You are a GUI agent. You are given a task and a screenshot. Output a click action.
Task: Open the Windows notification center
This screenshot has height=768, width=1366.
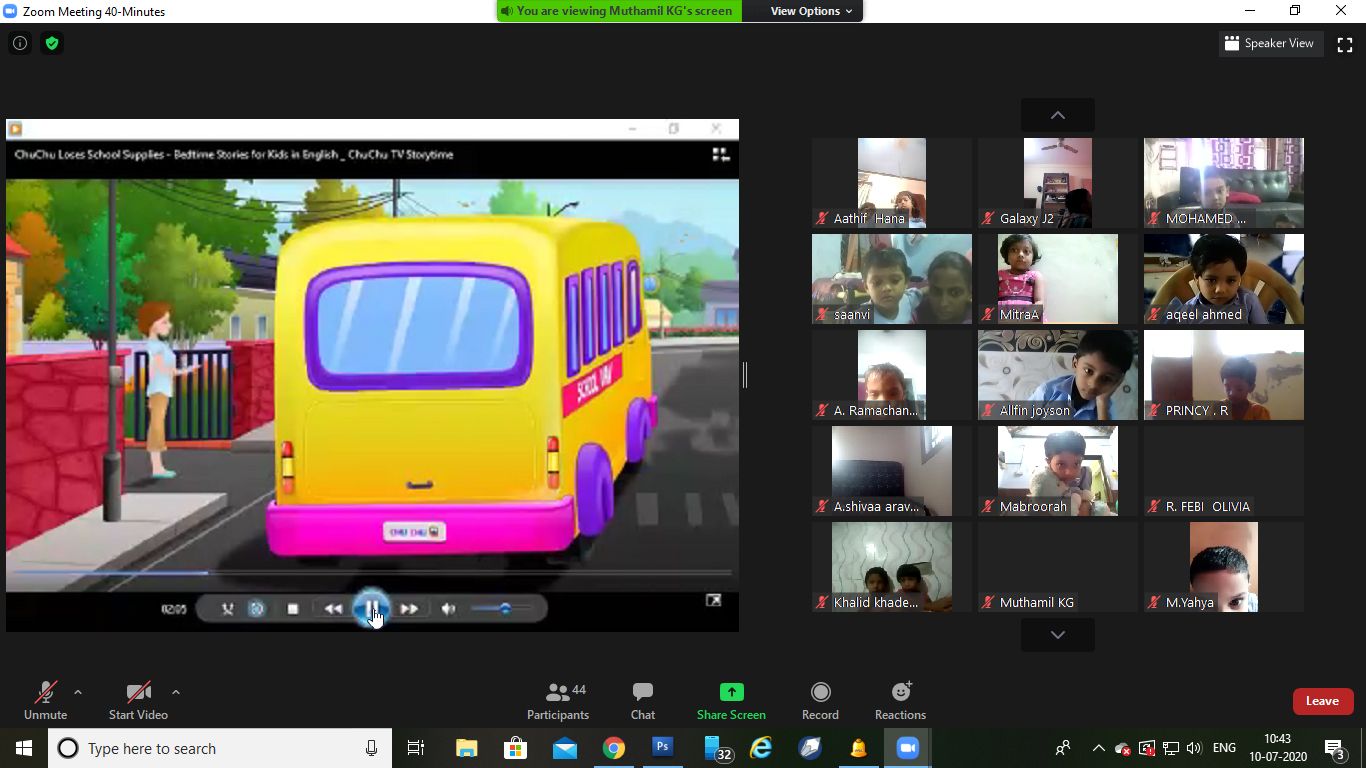pyautogui.click(x=1334, y=748)
